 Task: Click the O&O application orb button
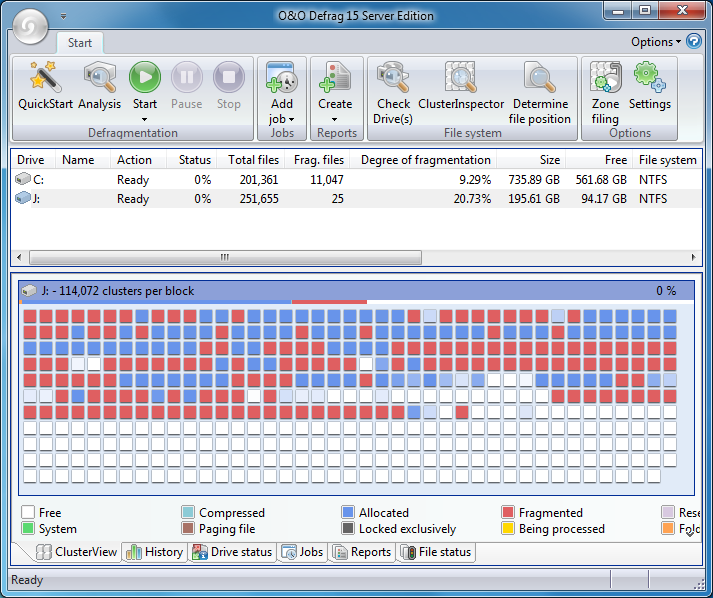pos(30,27)
